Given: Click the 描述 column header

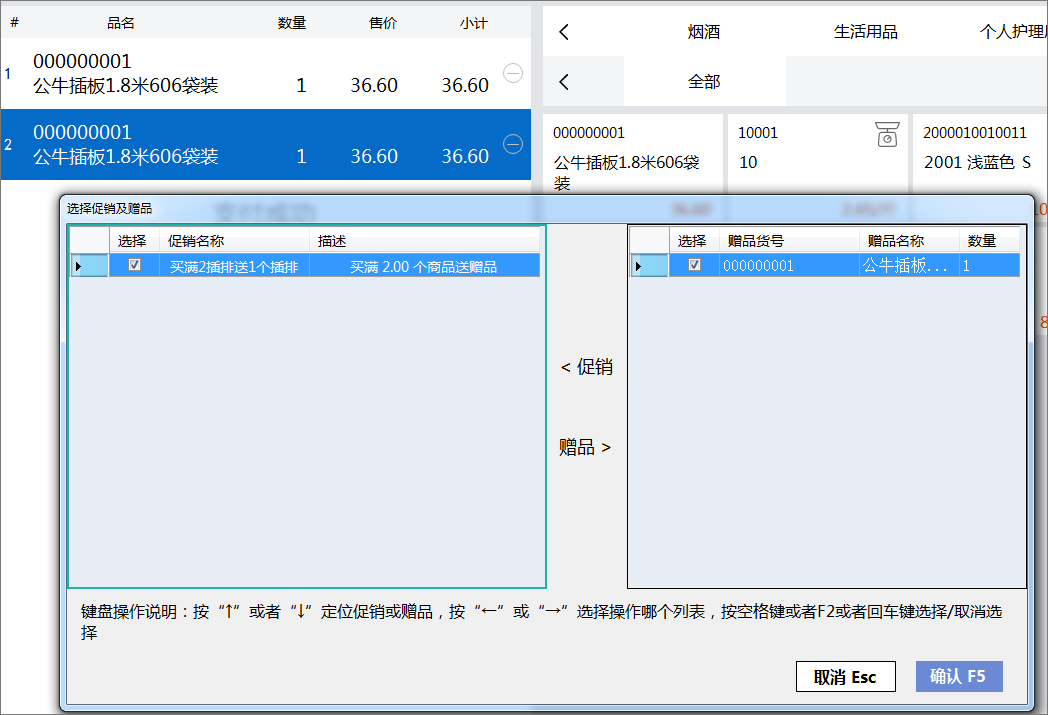Looking at the screenshot, I should 424,241.
